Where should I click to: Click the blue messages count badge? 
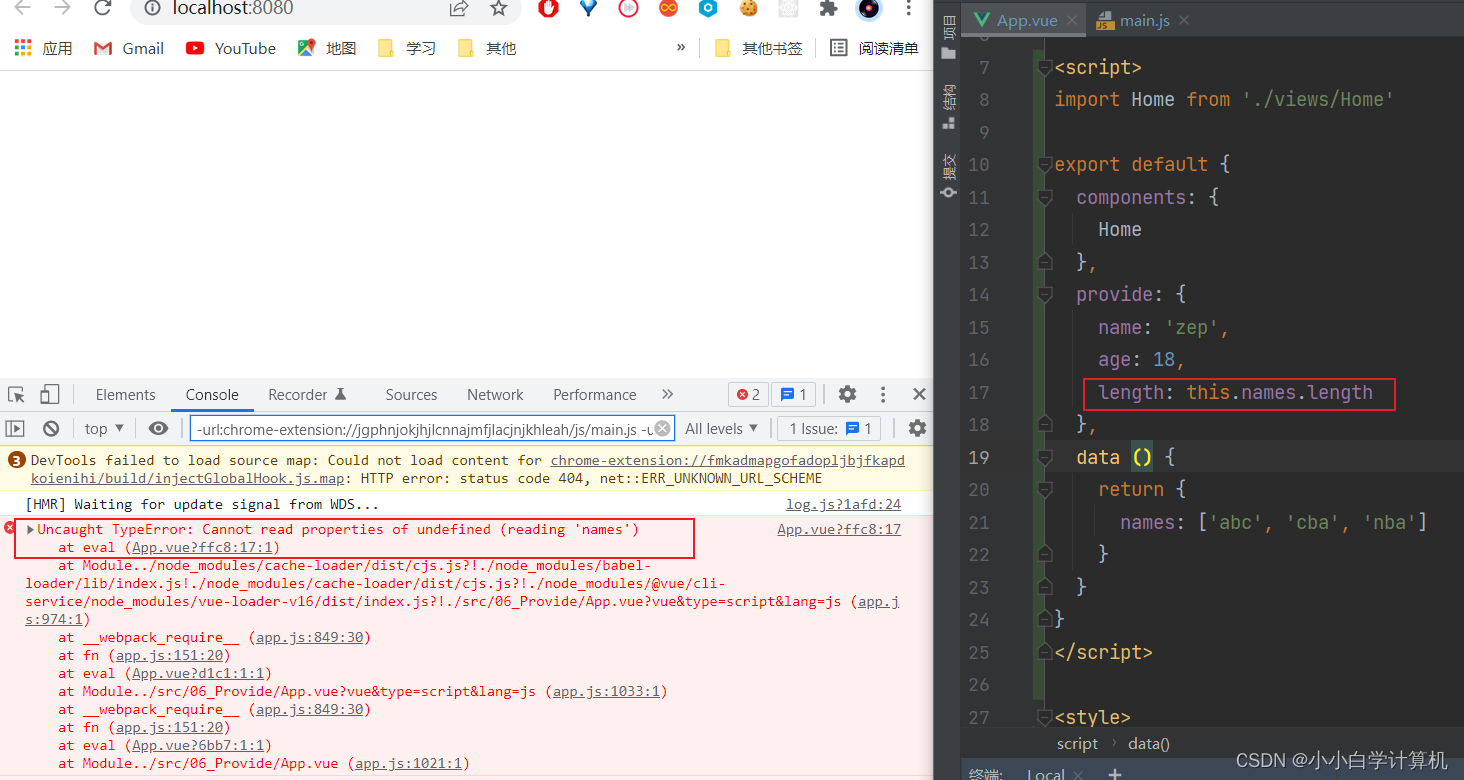click(795, 395)
